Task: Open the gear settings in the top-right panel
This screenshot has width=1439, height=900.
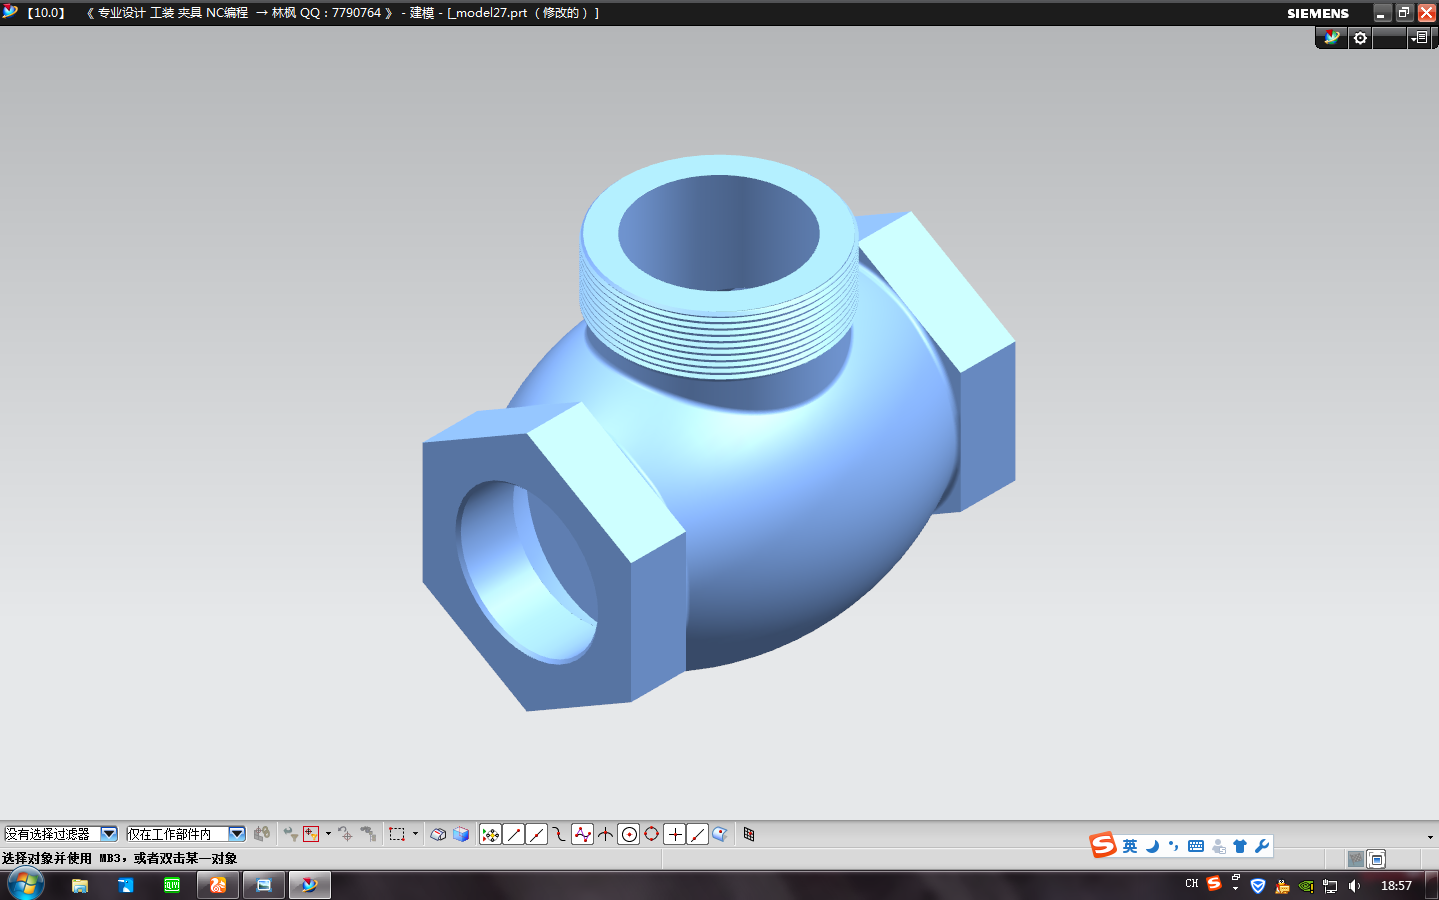Action: point(1360,38)
